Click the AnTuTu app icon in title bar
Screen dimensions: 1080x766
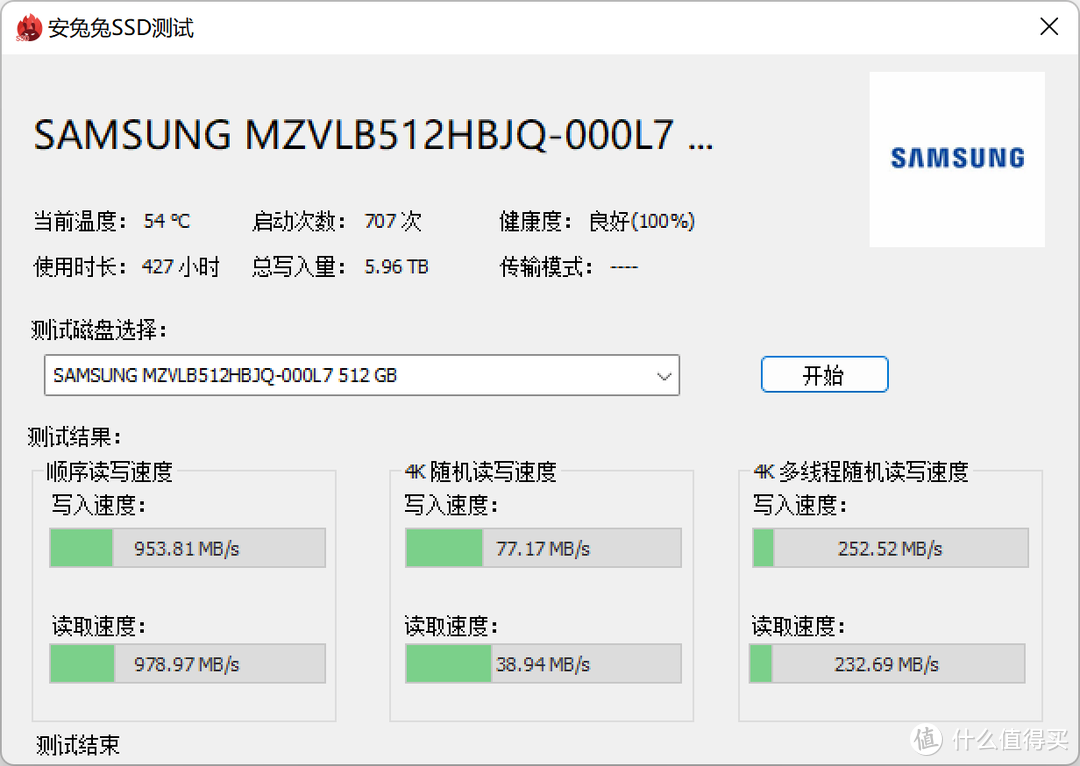29,28
